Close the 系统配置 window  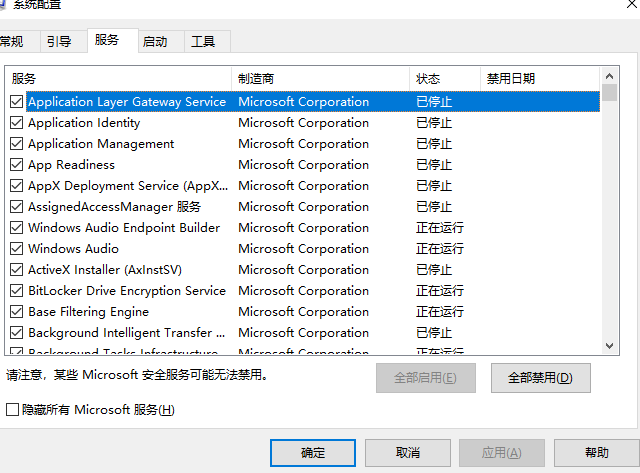click(632, 4)
